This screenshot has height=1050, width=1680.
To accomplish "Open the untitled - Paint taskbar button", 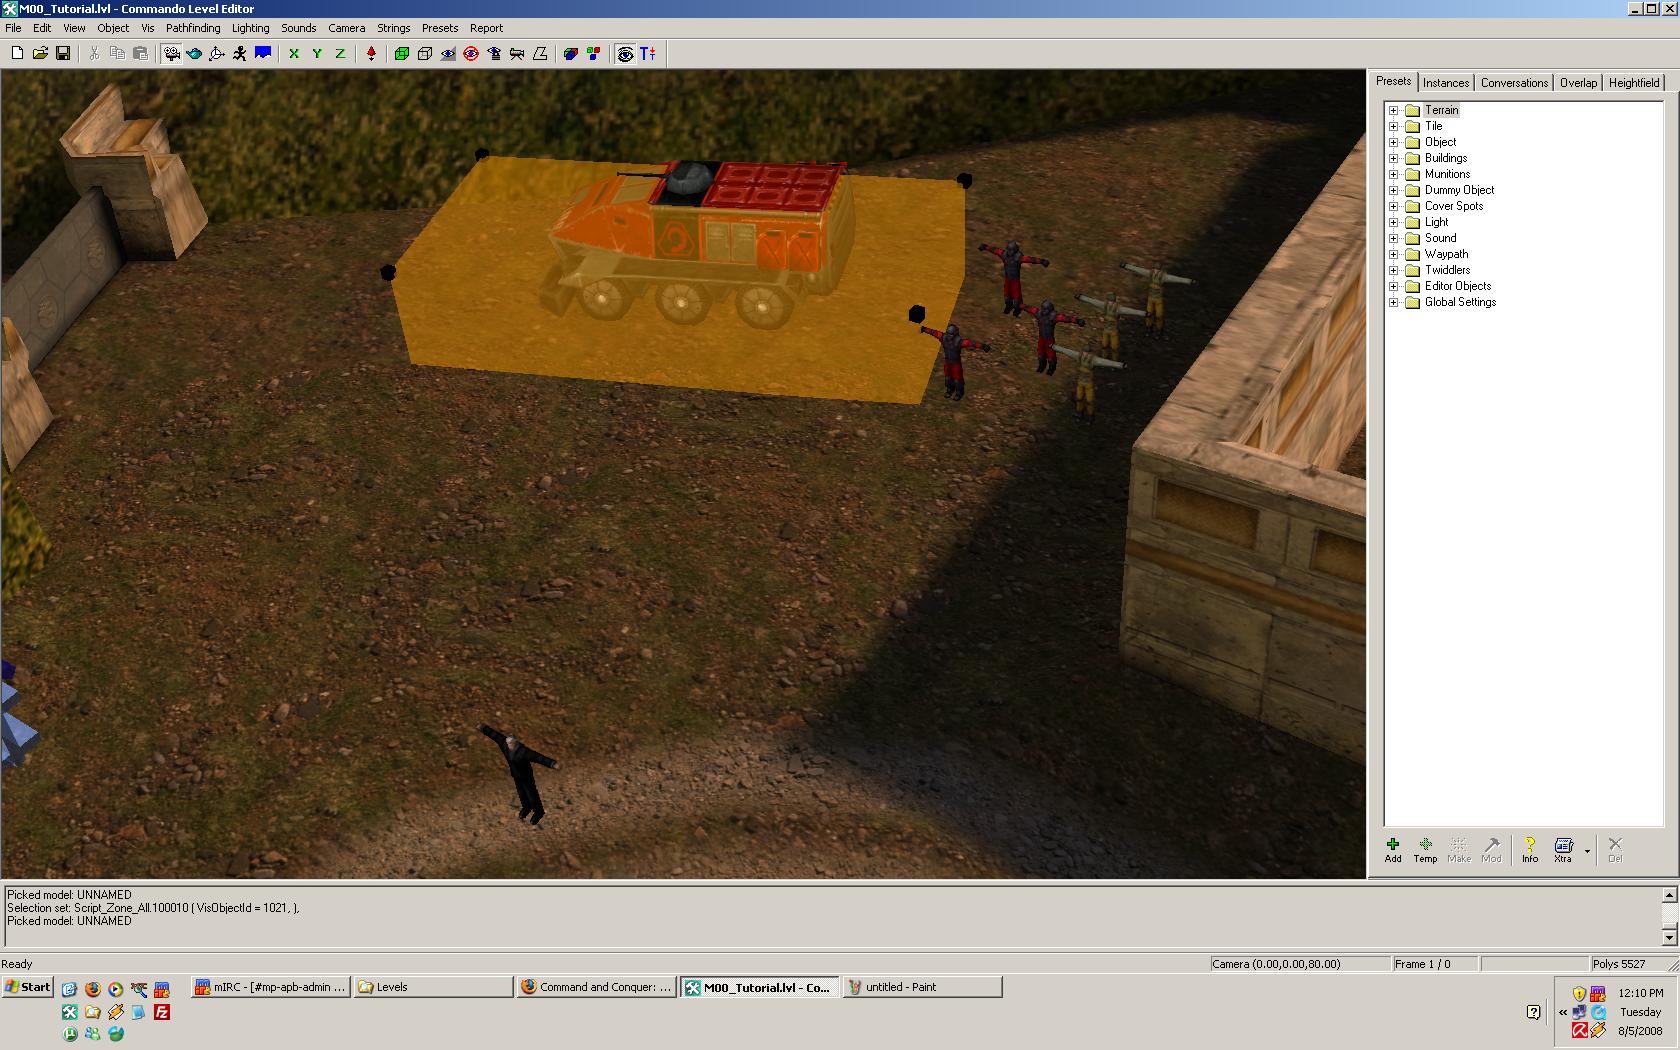I will point(922,987).
